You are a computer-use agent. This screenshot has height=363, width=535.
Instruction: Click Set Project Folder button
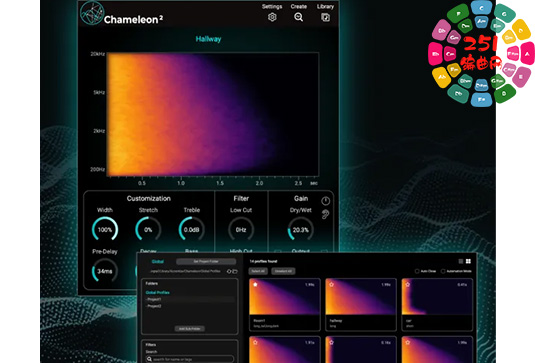(206, 261)
